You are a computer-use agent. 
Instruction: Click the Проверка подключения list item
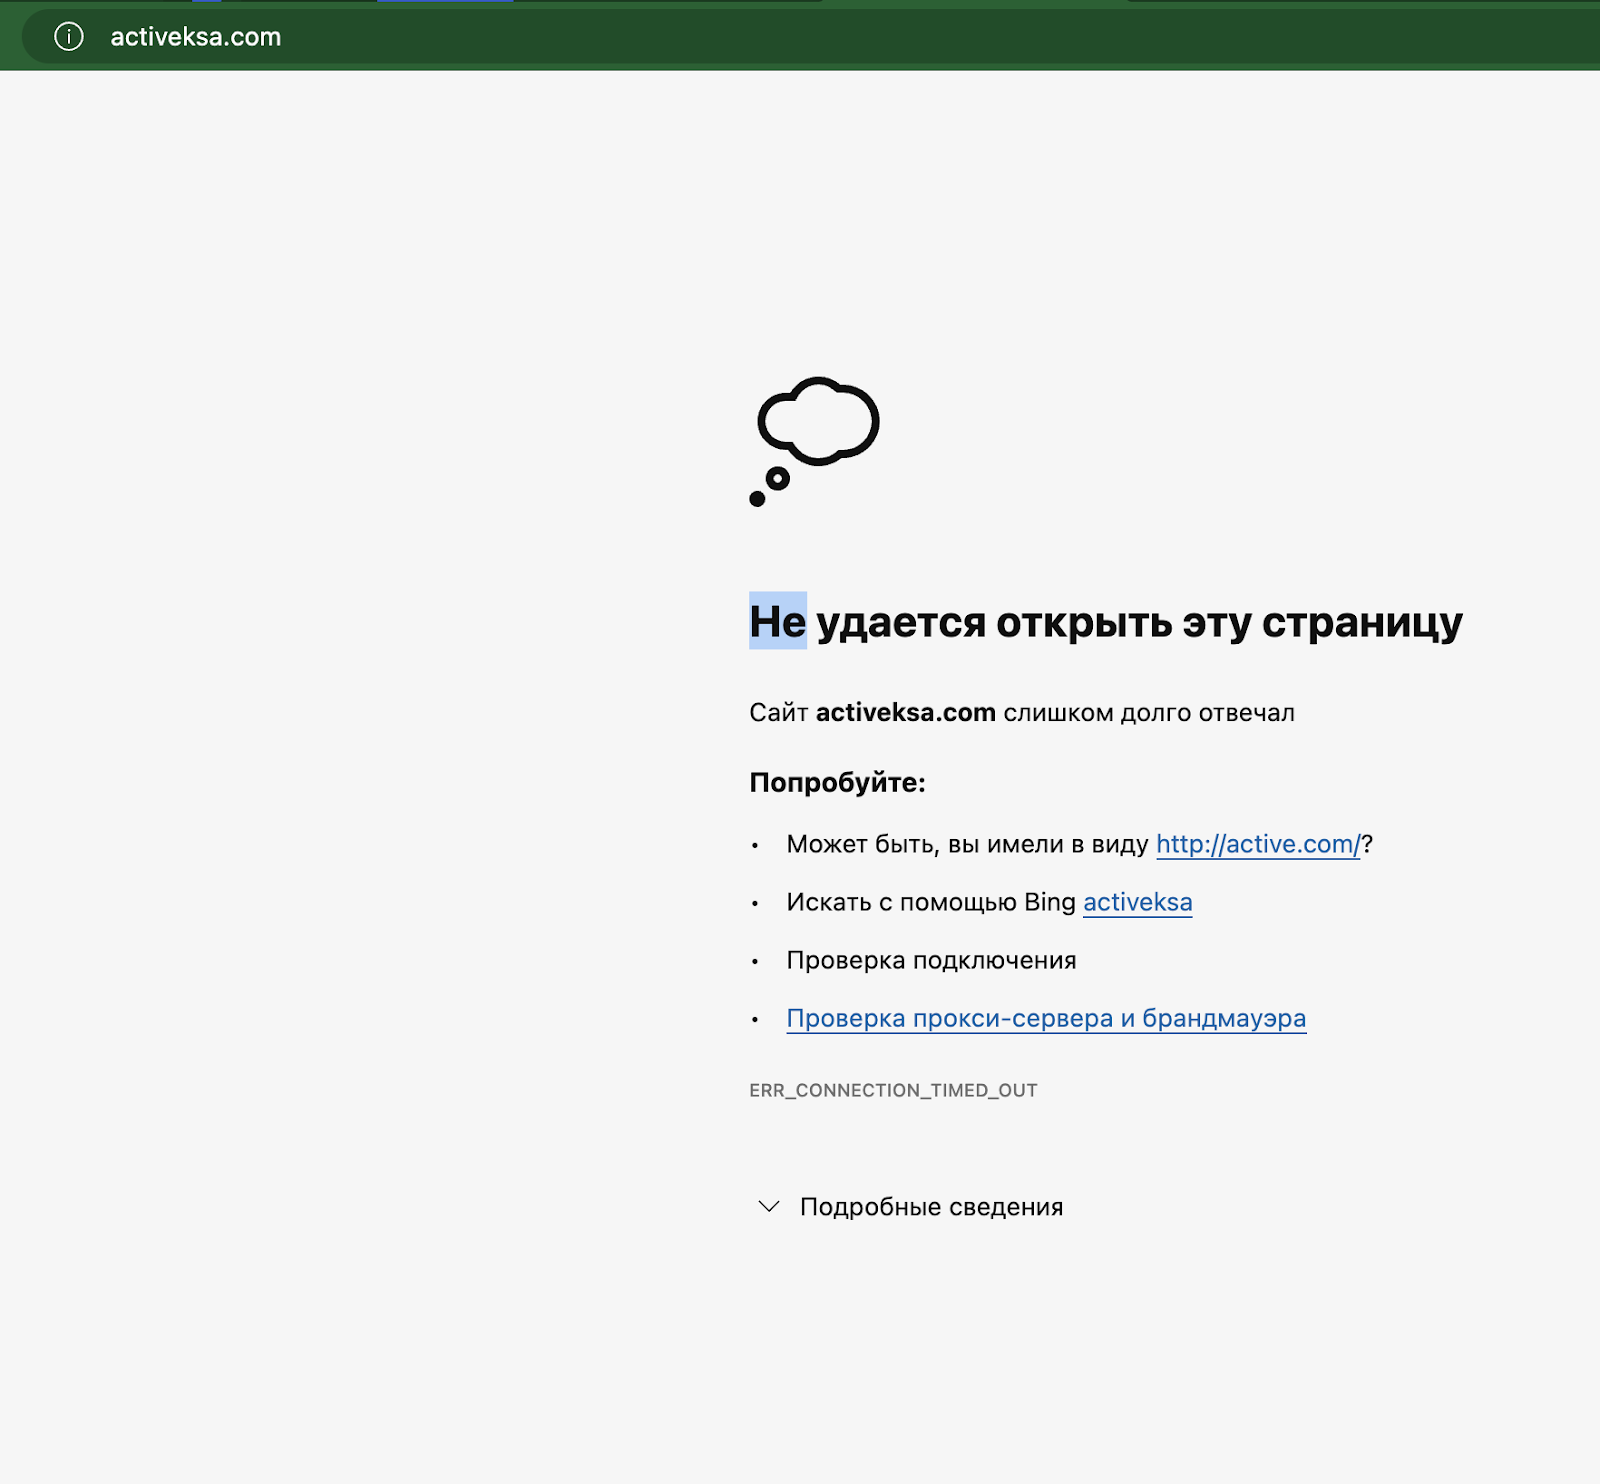coord(931,960)
